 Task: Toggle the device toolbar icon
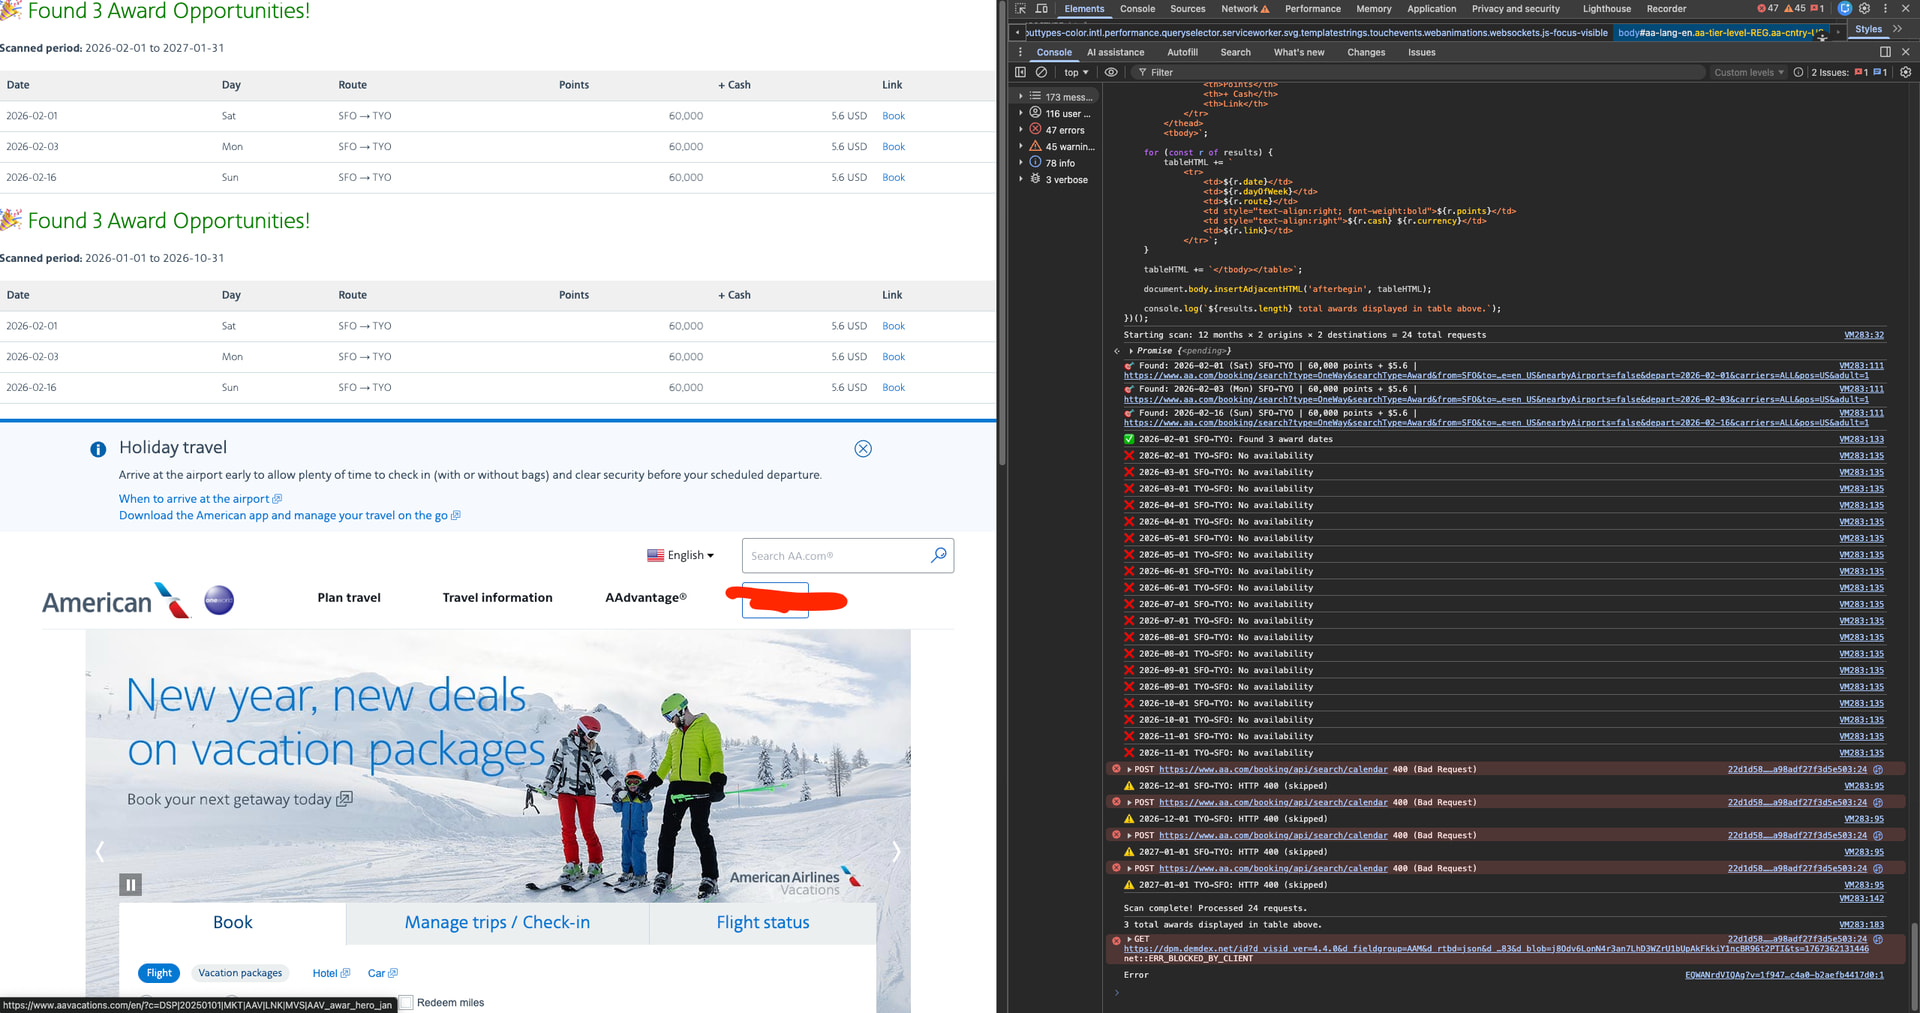(1041, 9)
